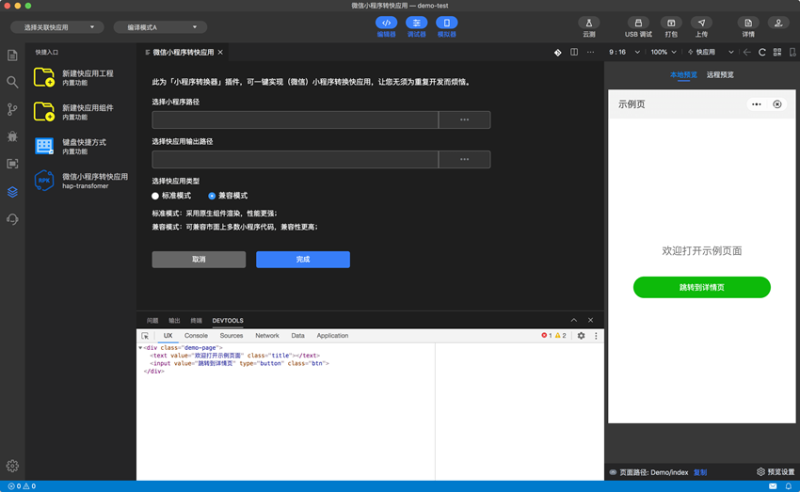
Task: Click the green 跳转到详情页 button in the preview
Action: [702, 287]
